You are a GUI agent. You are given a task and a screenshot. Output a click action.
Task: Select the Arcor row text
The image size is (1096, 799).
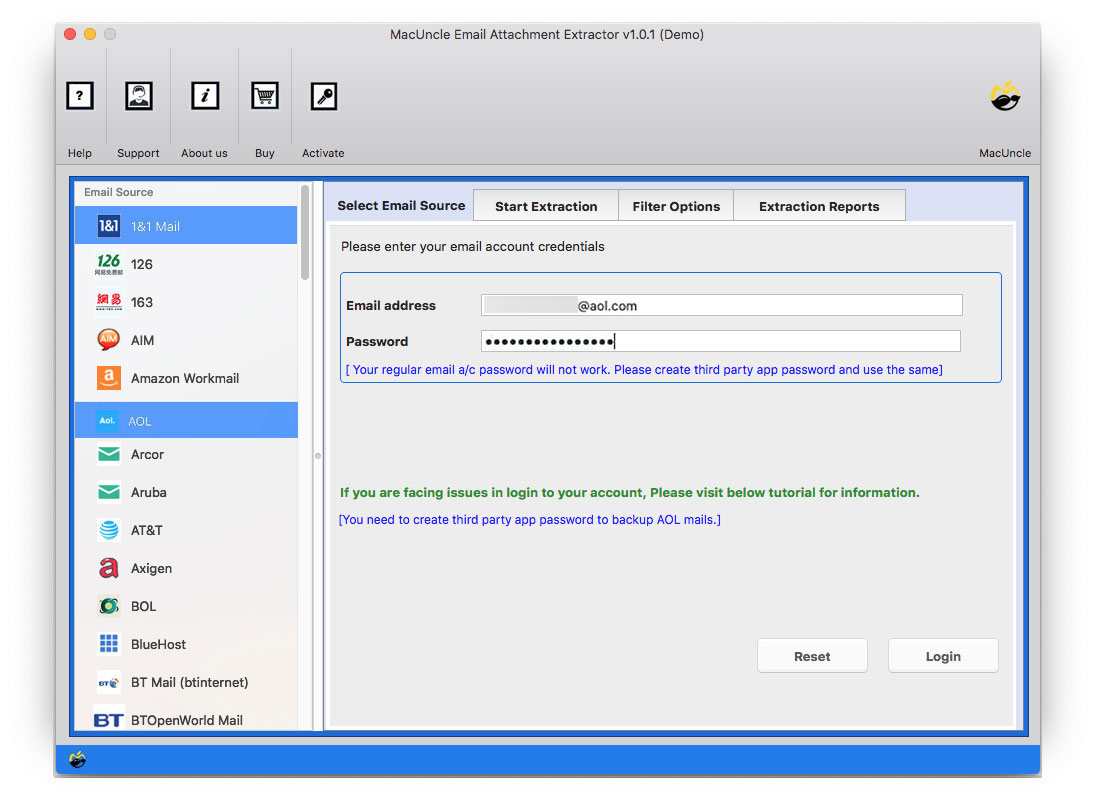(x=147, y=454)
